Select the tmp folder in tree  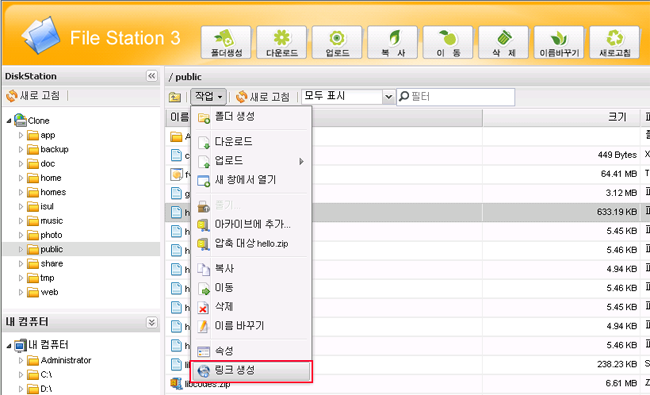(x=41, y=278)
